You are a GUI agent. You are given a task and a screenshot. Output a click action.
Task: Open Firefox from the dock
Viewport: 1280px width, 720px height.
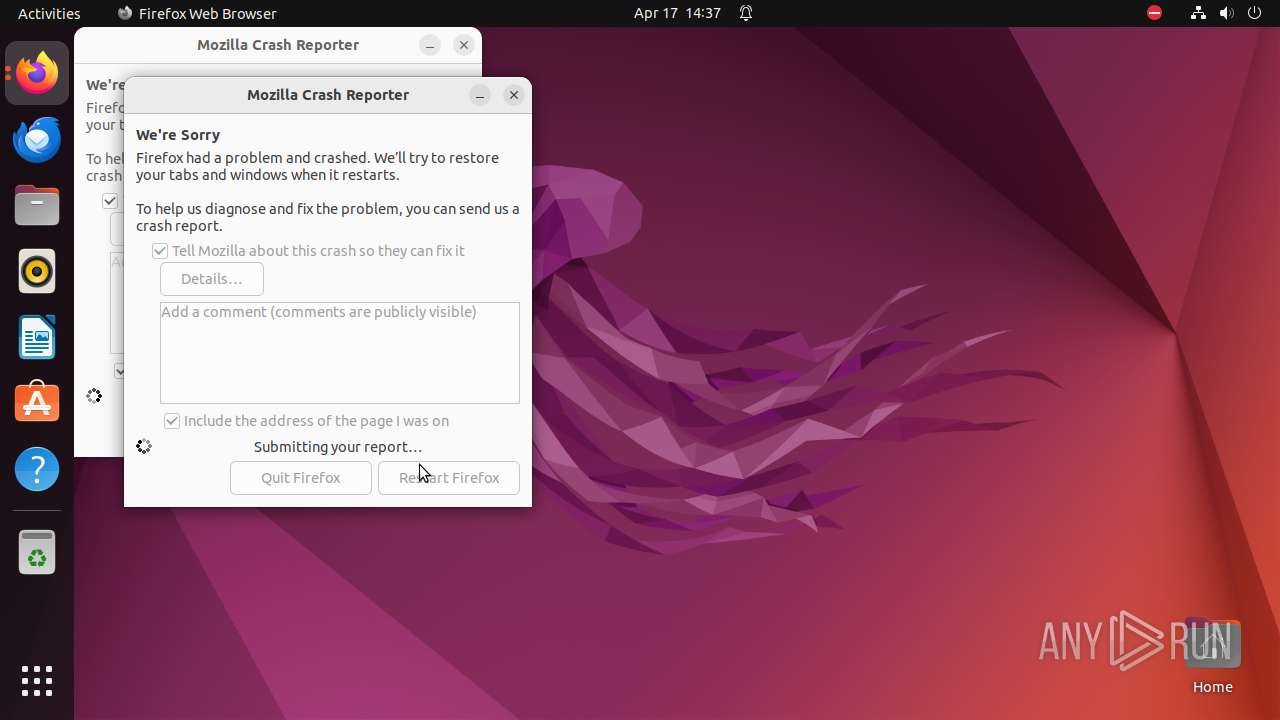coord(37,73)
